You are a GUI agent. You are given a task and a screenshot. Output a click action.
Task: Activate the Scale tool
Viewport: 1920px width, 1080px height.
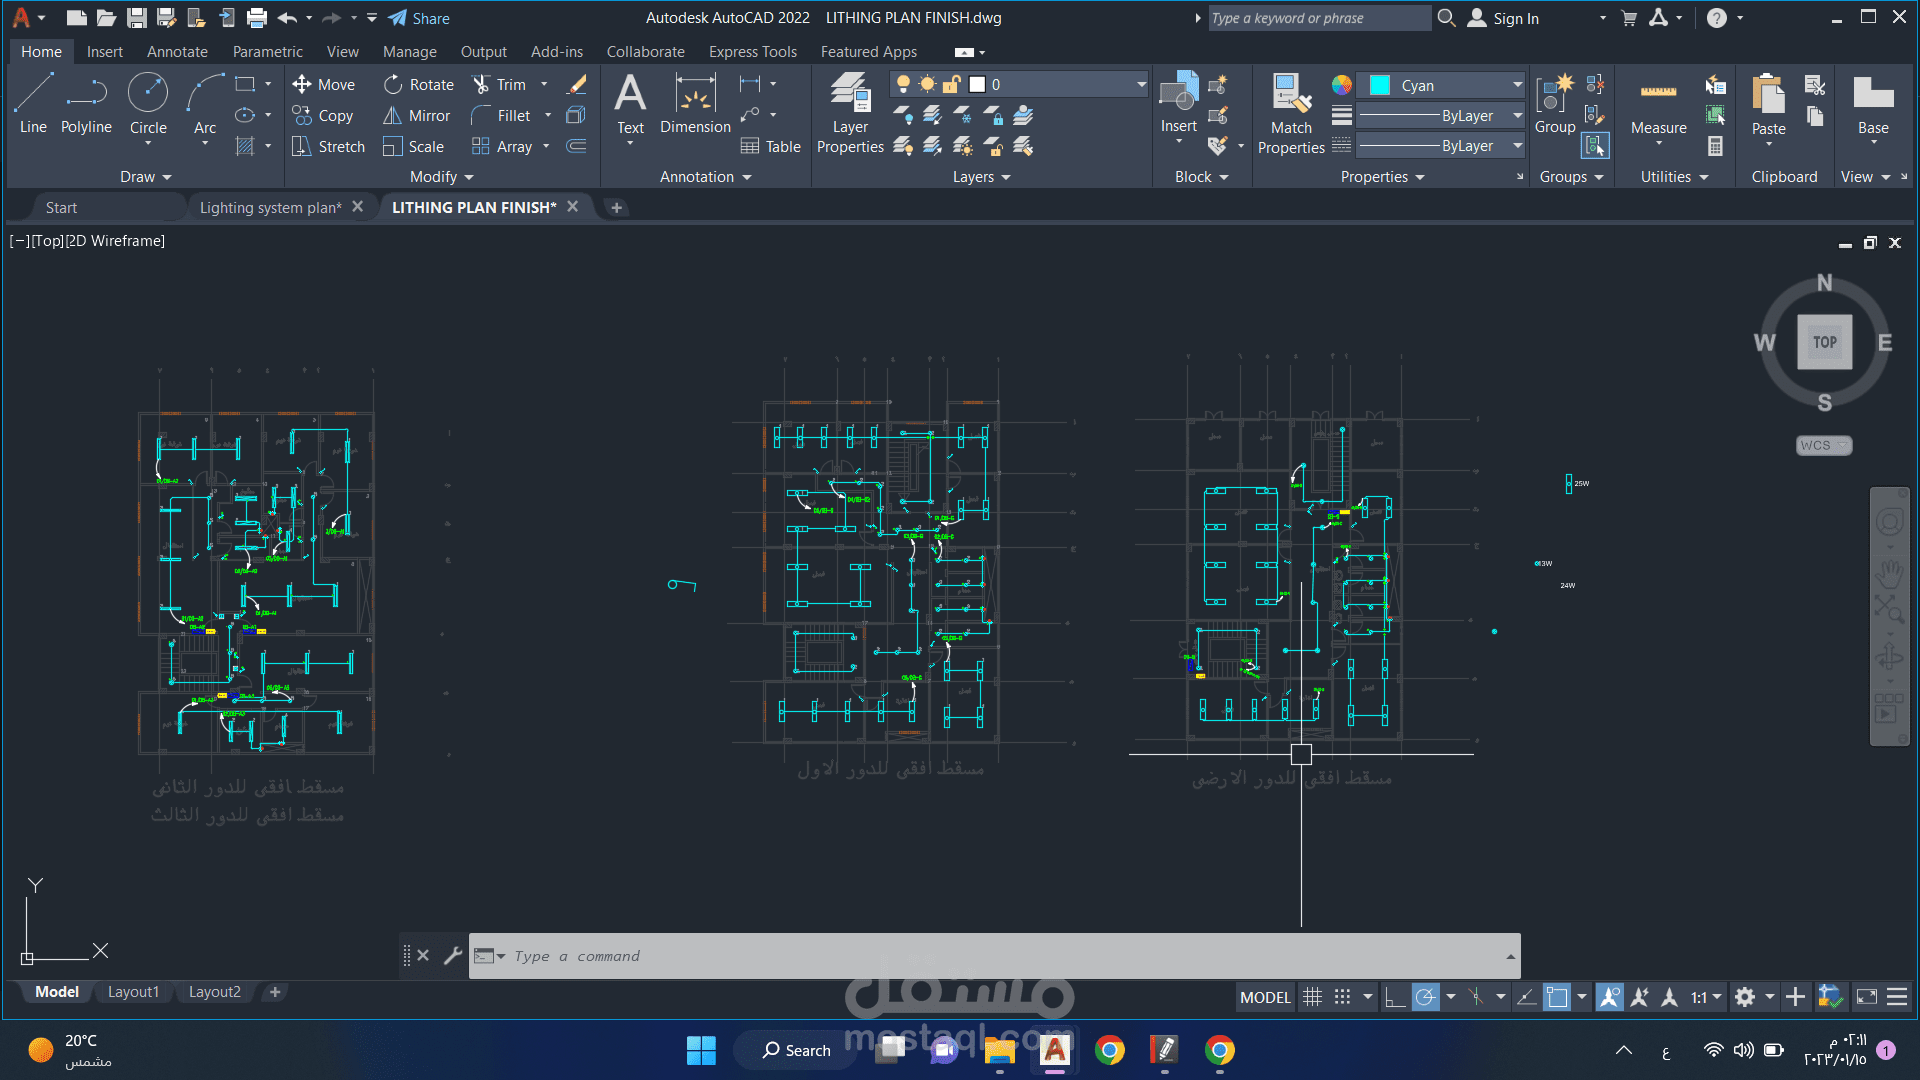(413, 147)
